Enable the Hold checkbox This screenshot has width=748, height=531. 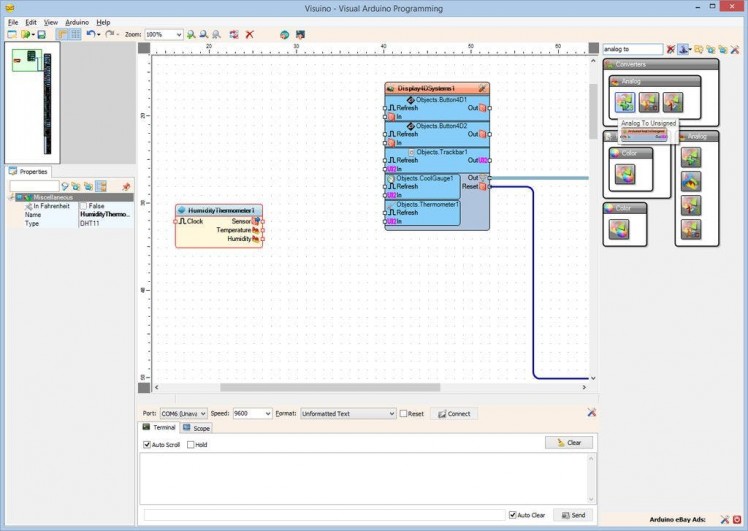pyautogui.click(x=191, y=445)
